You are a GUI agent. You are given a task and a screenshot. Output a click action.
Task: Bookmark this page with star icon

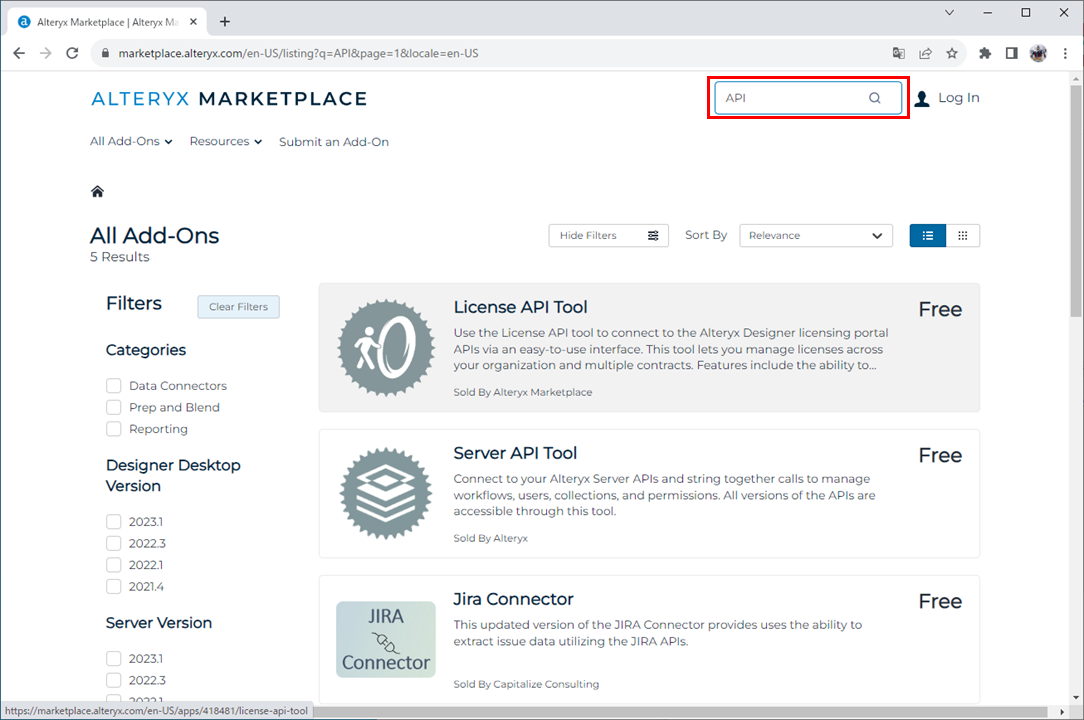[x=952, y=53]
